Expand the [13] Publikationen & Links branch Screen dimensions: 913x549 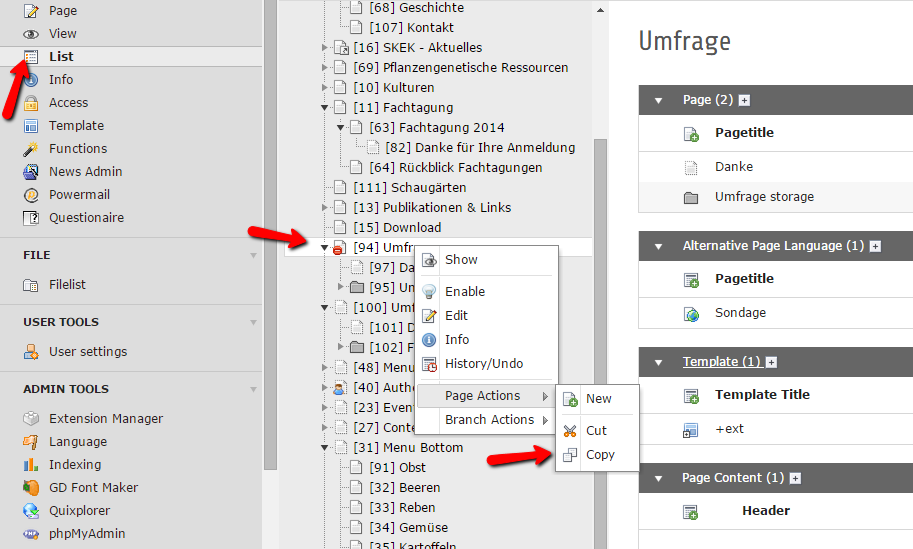[325, 208]
